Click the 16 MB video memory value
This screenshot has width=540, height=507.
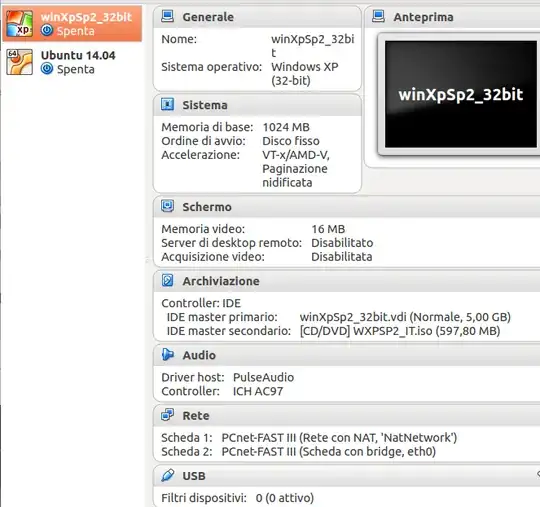pos(328,229)
